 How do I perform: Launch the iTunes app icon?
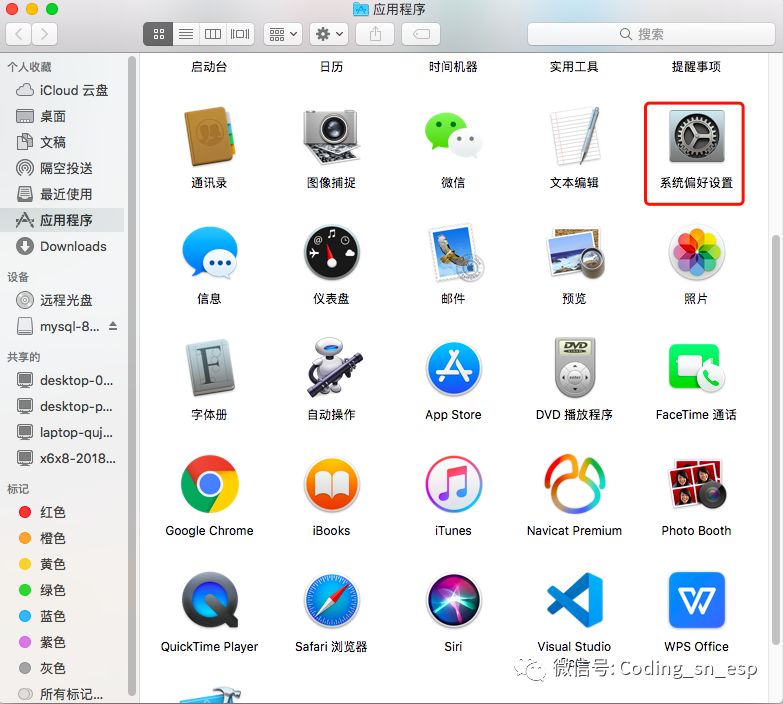453,484
